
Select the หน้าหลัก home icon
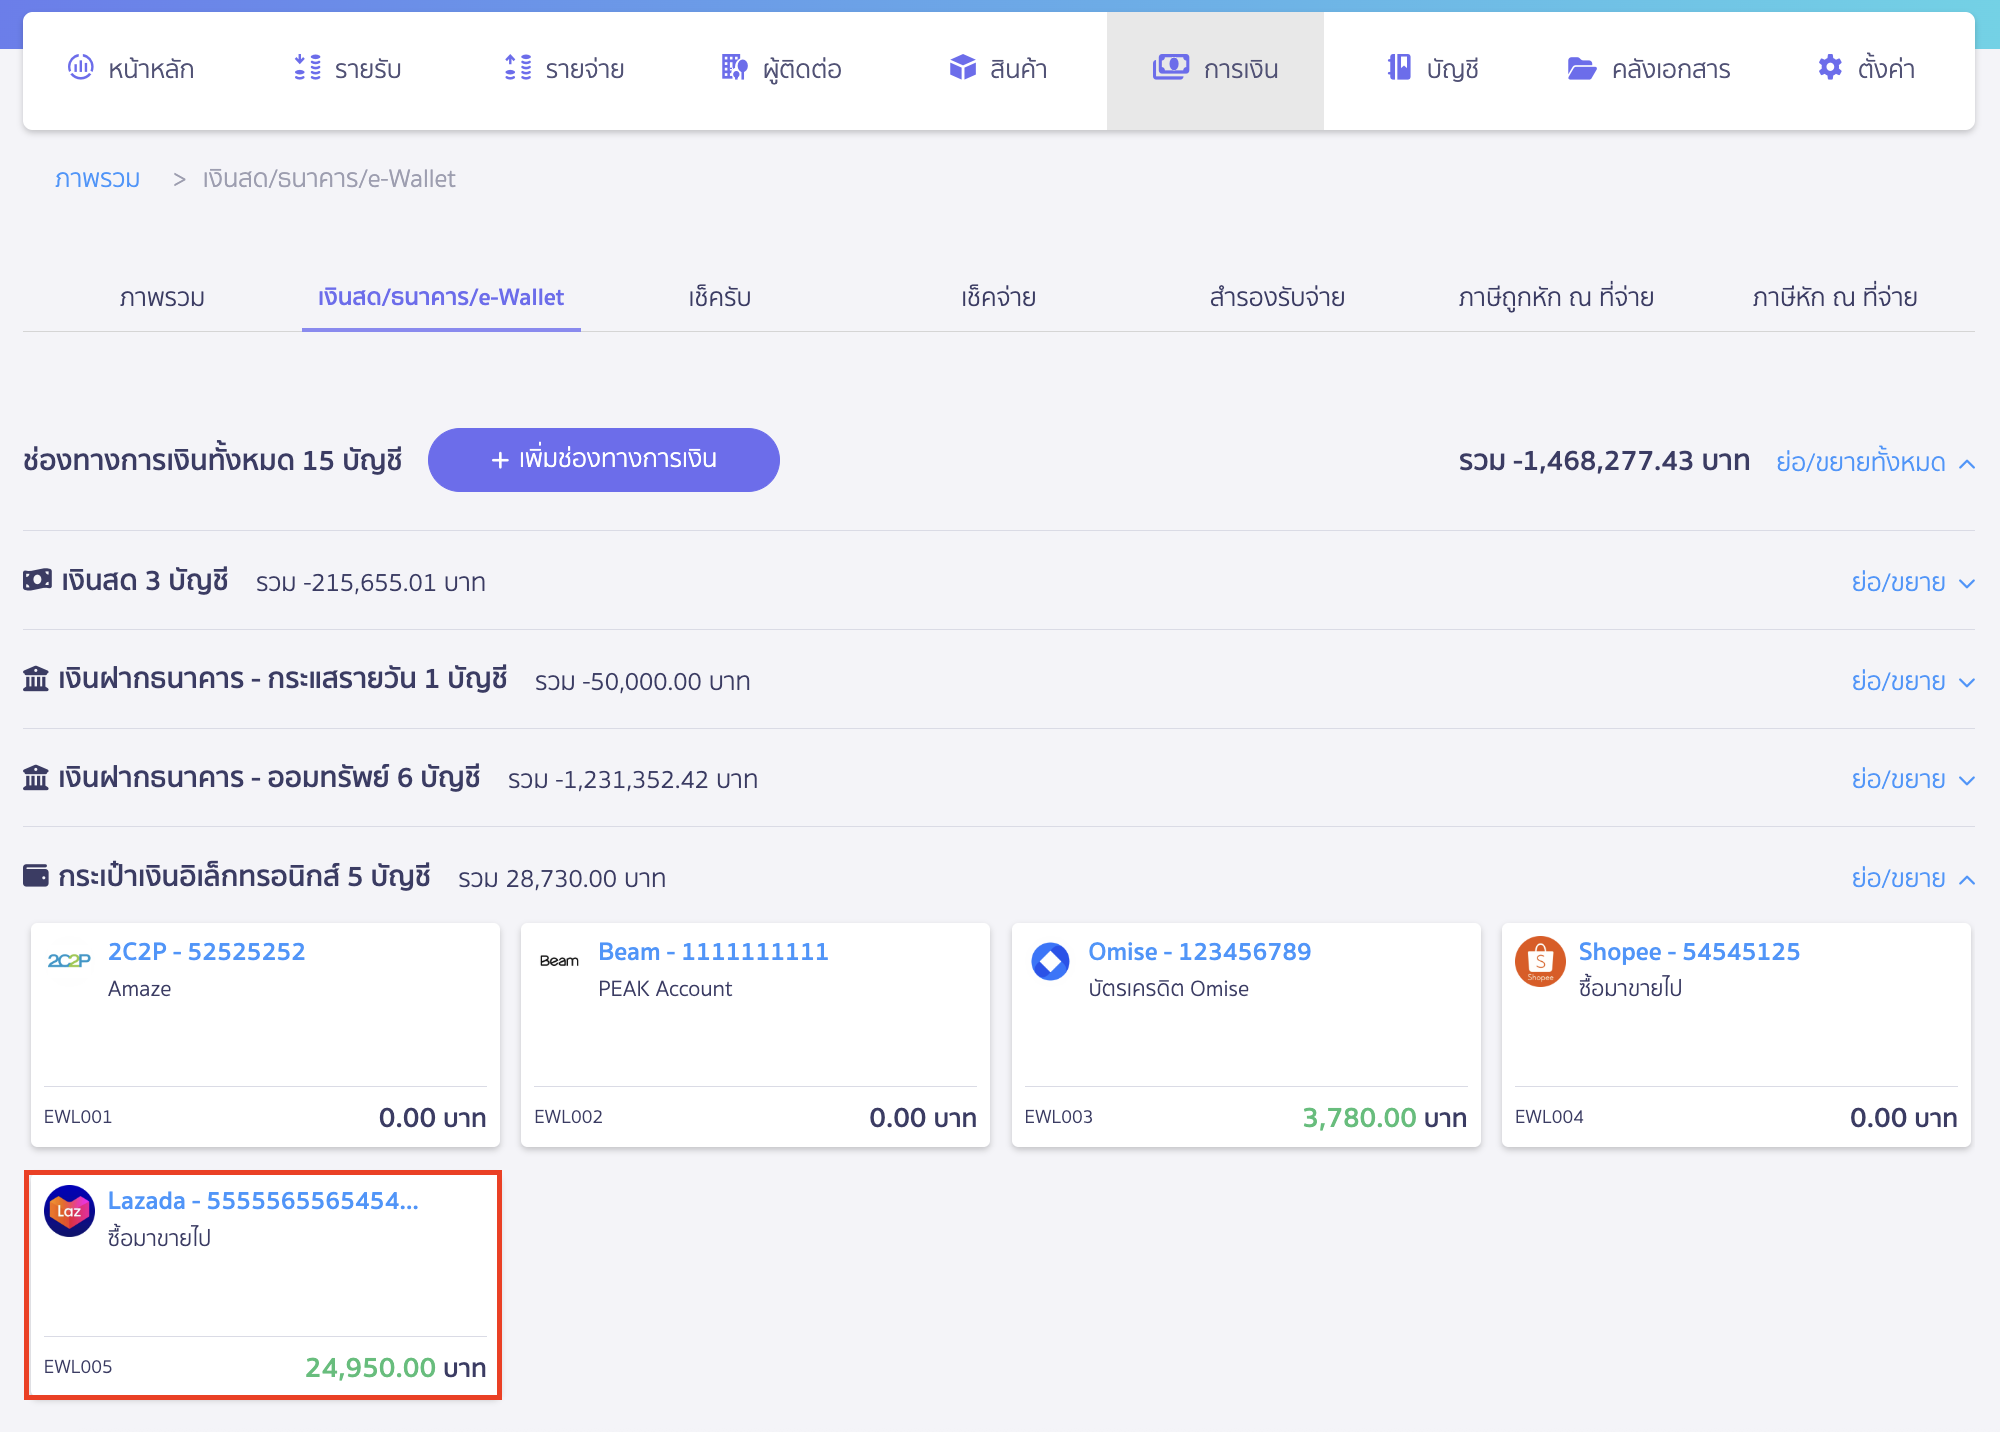click(x=82, y=68)
